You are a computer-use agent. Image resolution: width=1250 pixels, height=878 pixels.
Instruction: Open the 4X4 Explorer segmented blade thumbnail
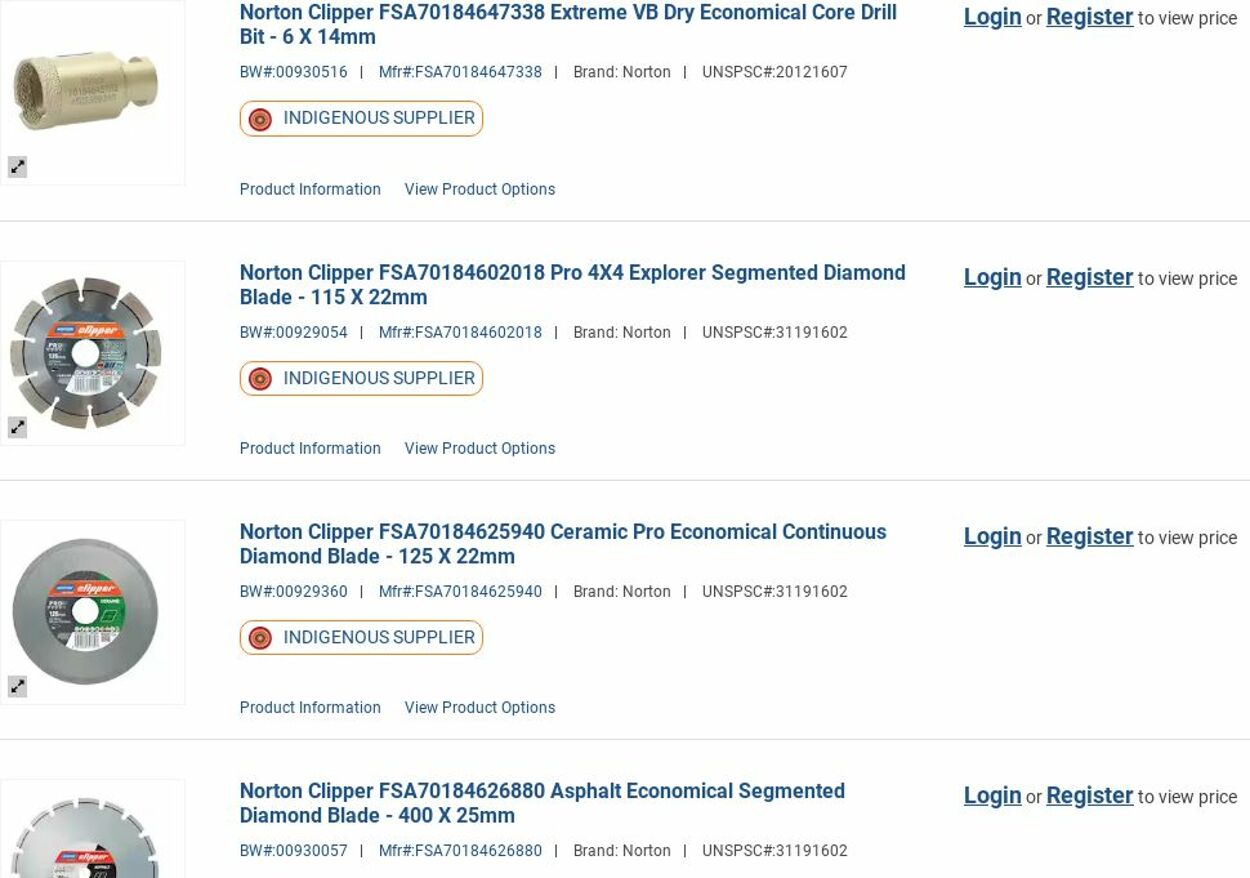pyautogui.click(x=86, y=352)
